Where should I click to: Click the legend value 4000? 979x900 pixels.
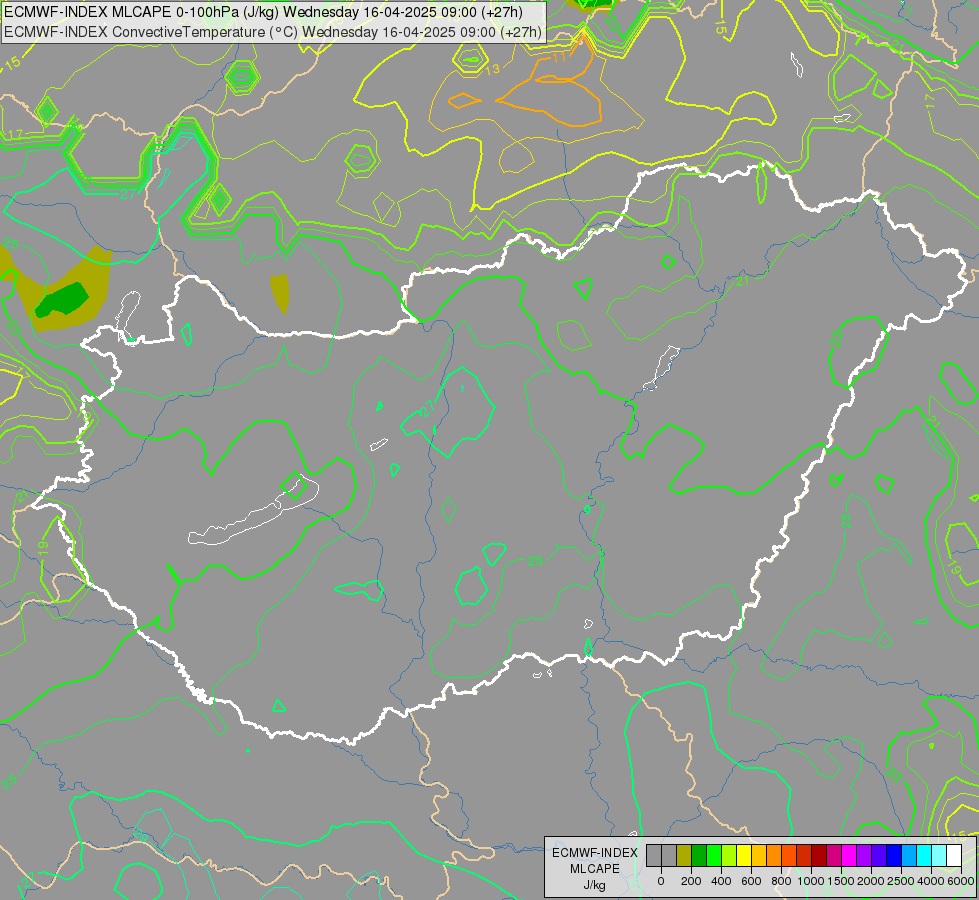pyautogui.click(x=931, y=881)
